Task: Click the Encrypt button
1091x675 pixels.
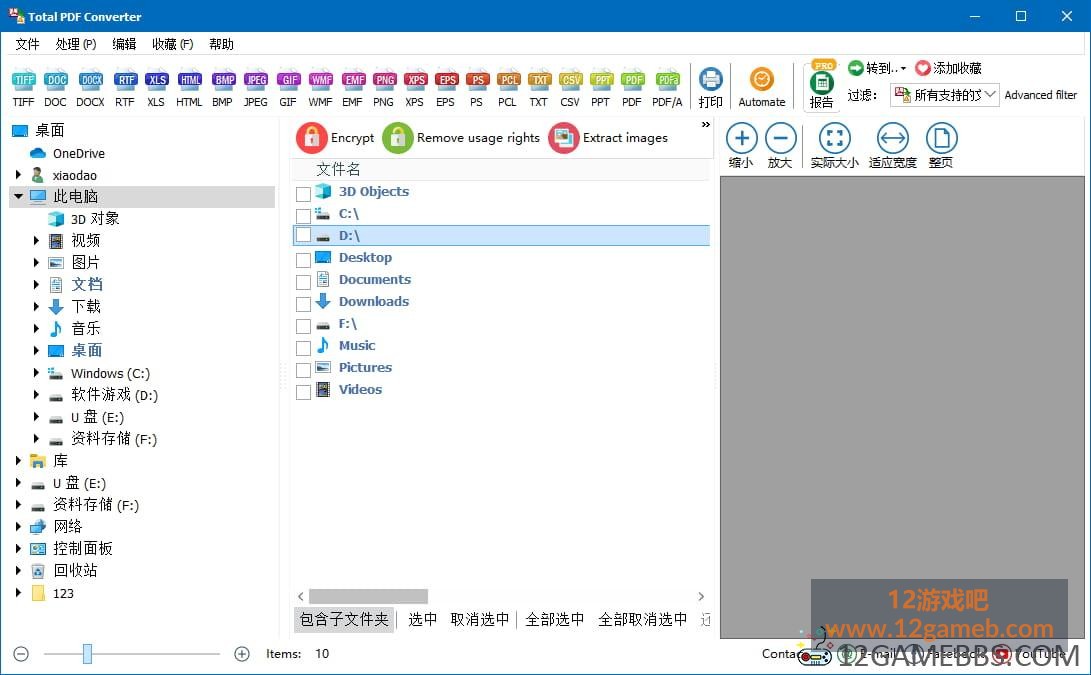Action: (336, 138)
